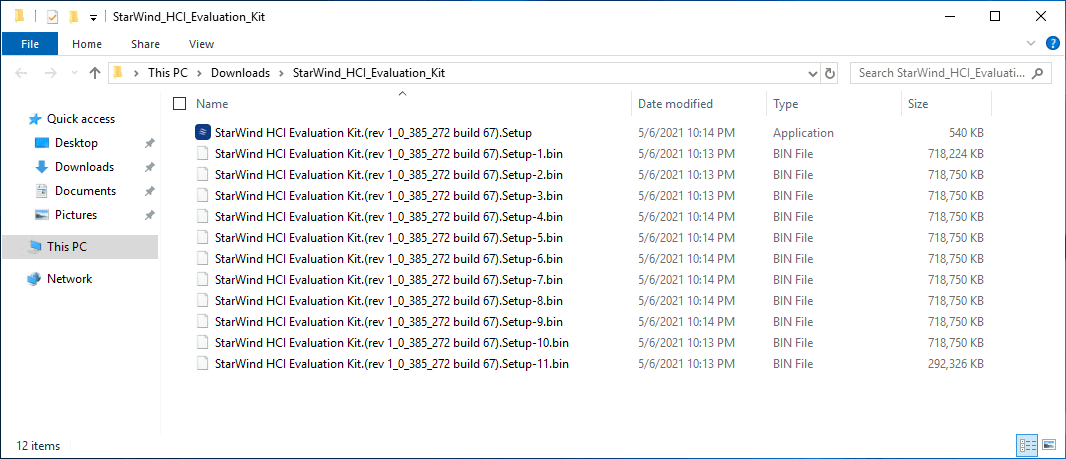
Task: Select the Setup-11.bin file
Action: click(x=391, y=364)
